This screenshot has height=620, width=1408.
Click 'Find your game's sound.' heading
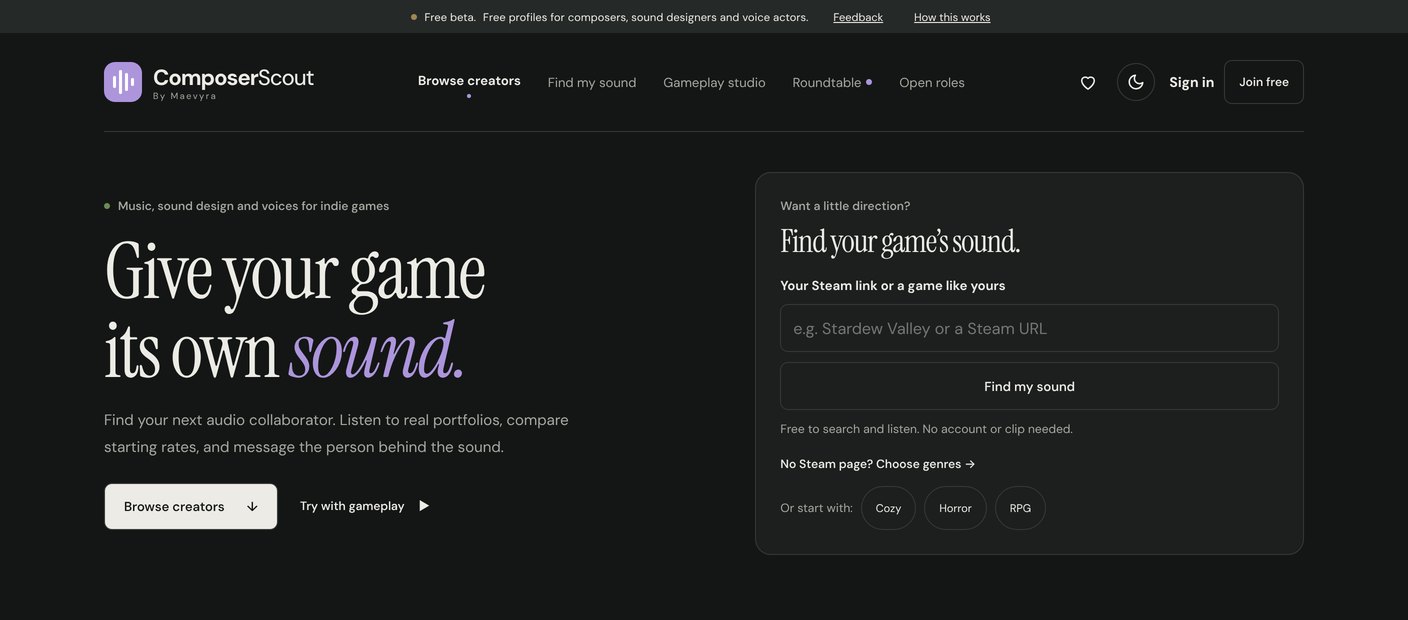[900, 242]
